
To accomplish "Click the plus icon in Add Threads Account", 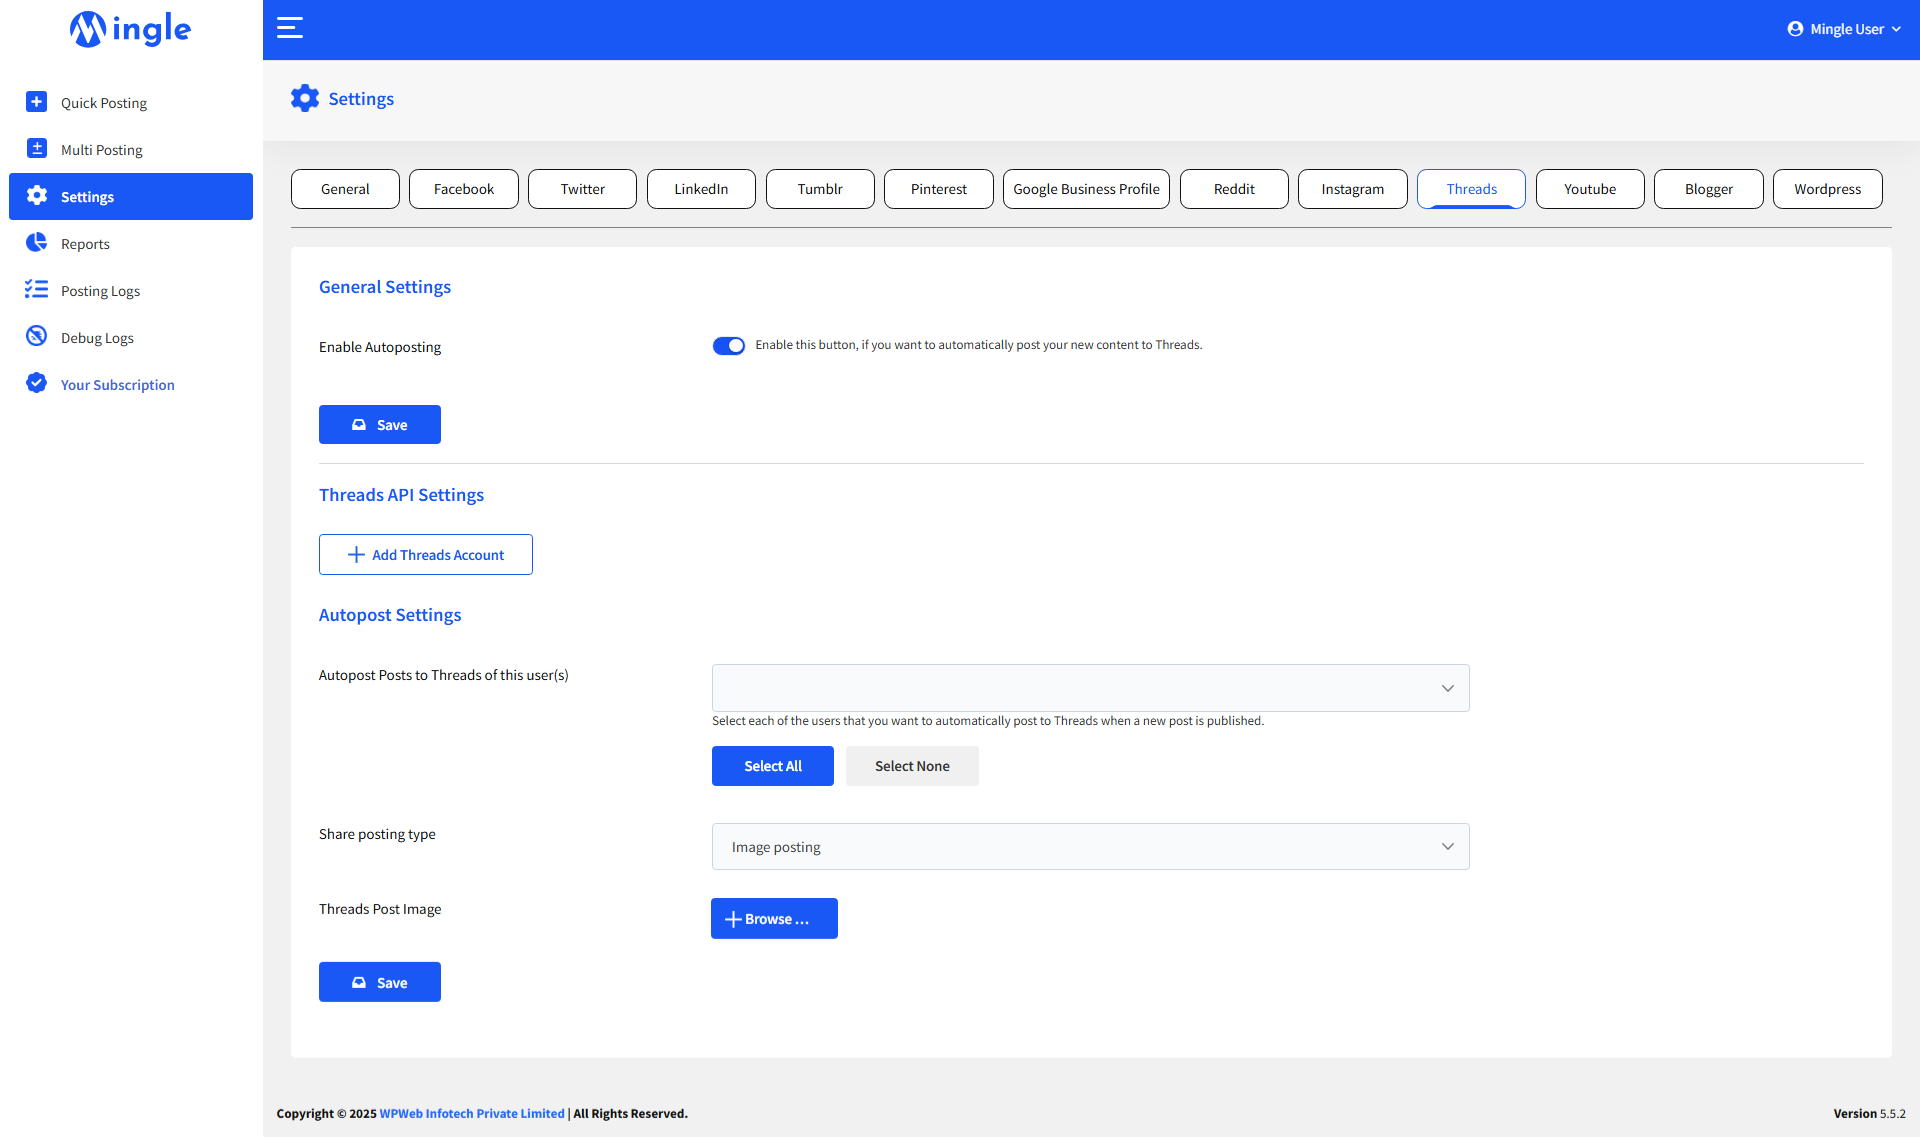I will (356, 555).
